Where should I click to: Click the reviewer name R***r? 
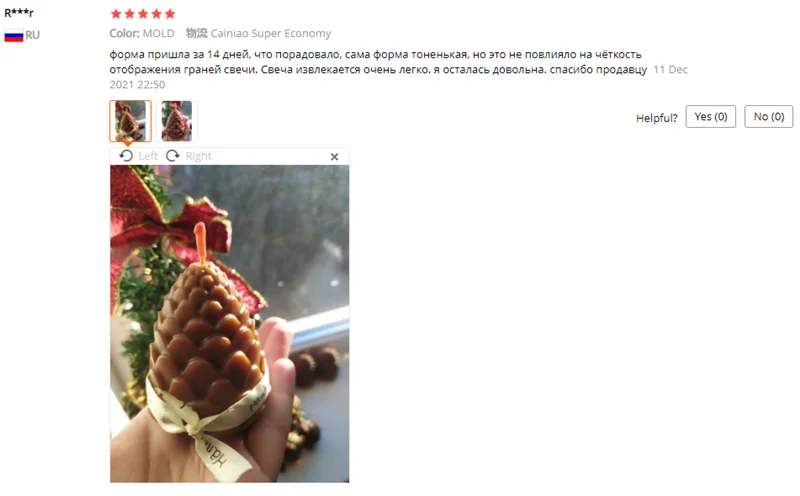pos(19,13)
